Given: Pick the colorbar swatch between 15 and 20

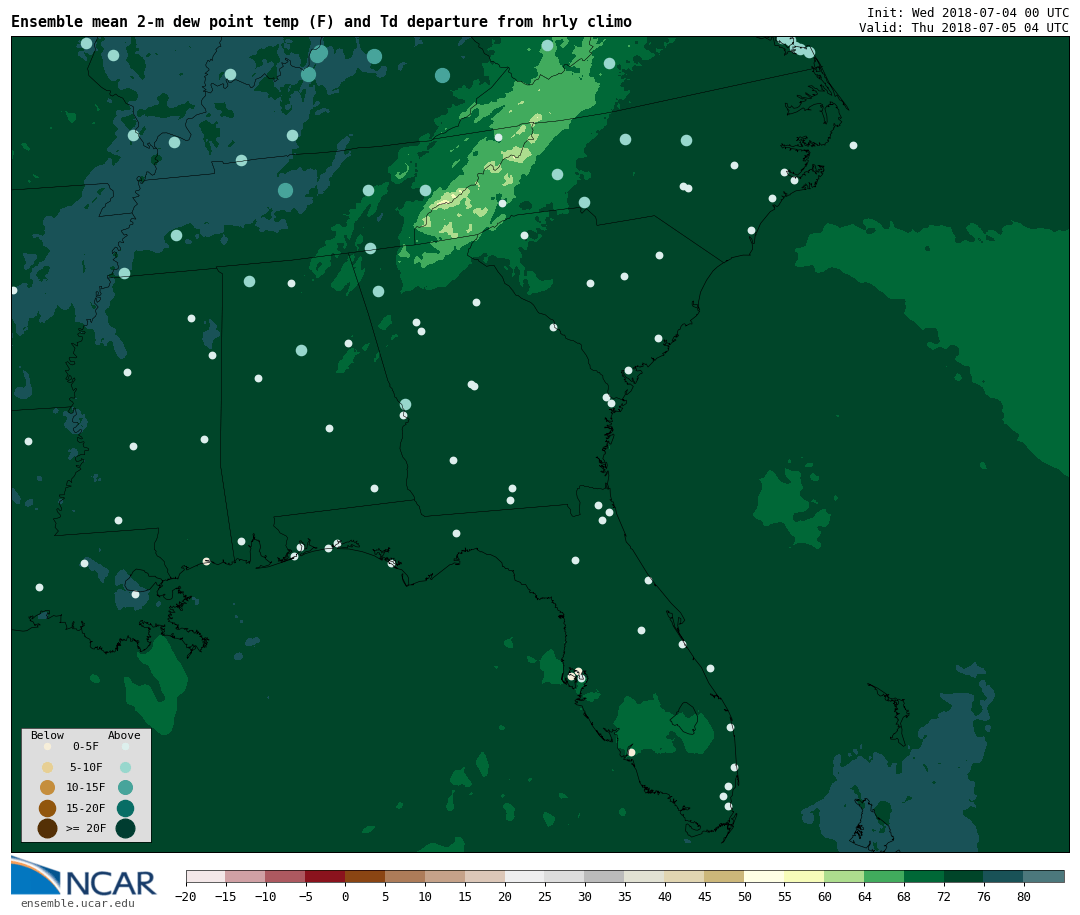Looking at the screenshot, I should coord(485,877).
